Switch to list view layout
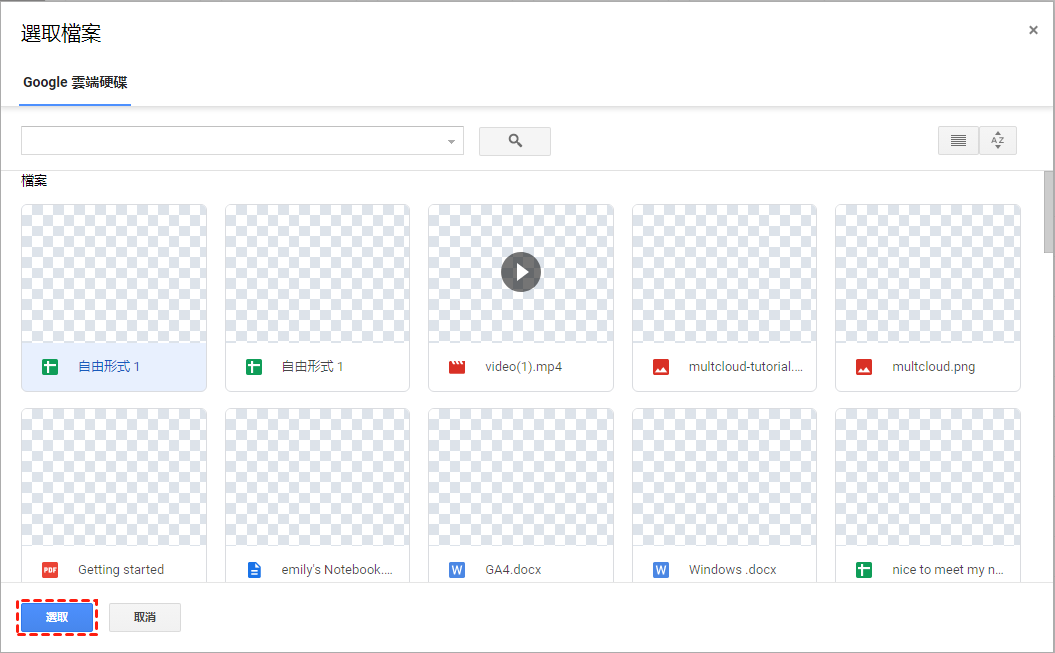 (958, 141)
